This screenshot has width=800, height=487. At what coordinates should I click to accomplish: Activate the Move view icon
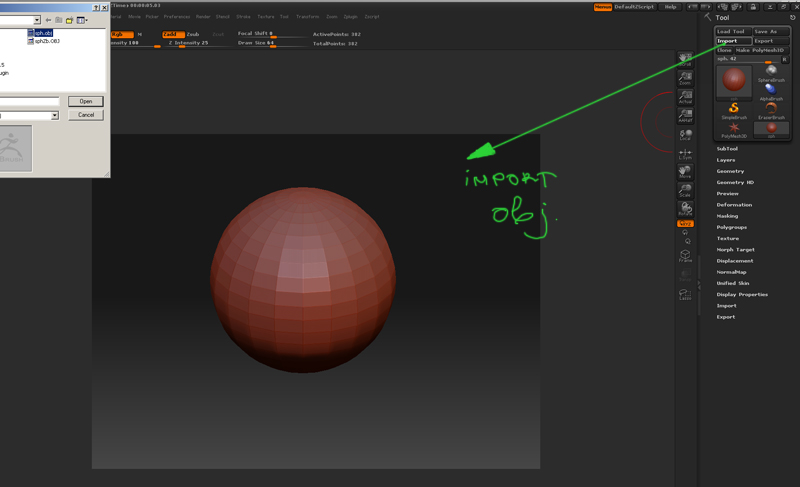(x=685, y=171)
